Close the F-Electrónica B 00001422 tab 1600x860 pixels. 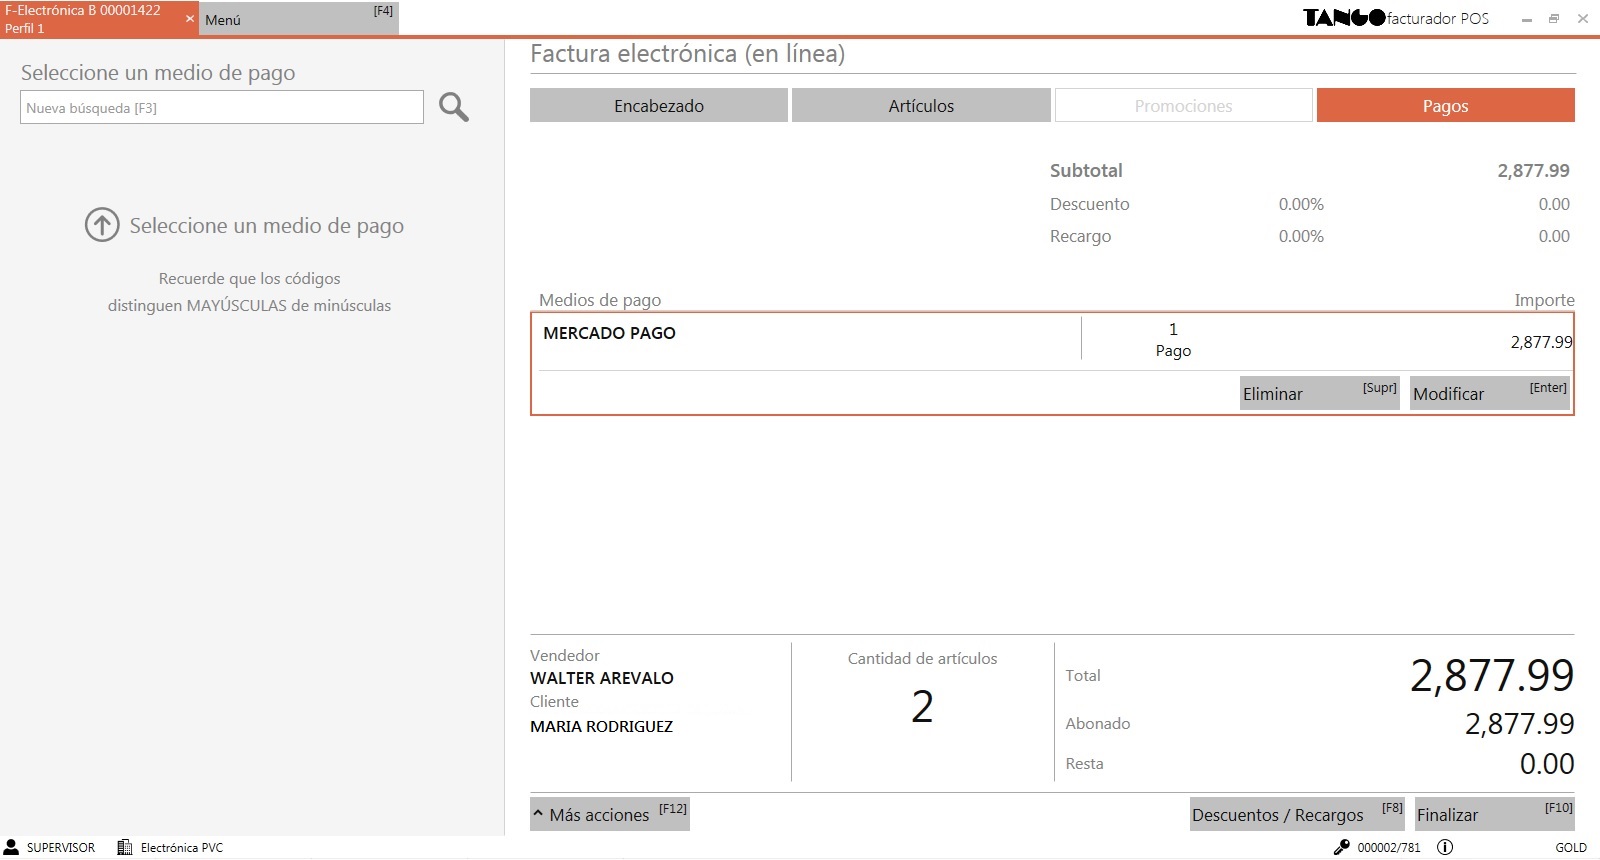click(x=190, y=19)
